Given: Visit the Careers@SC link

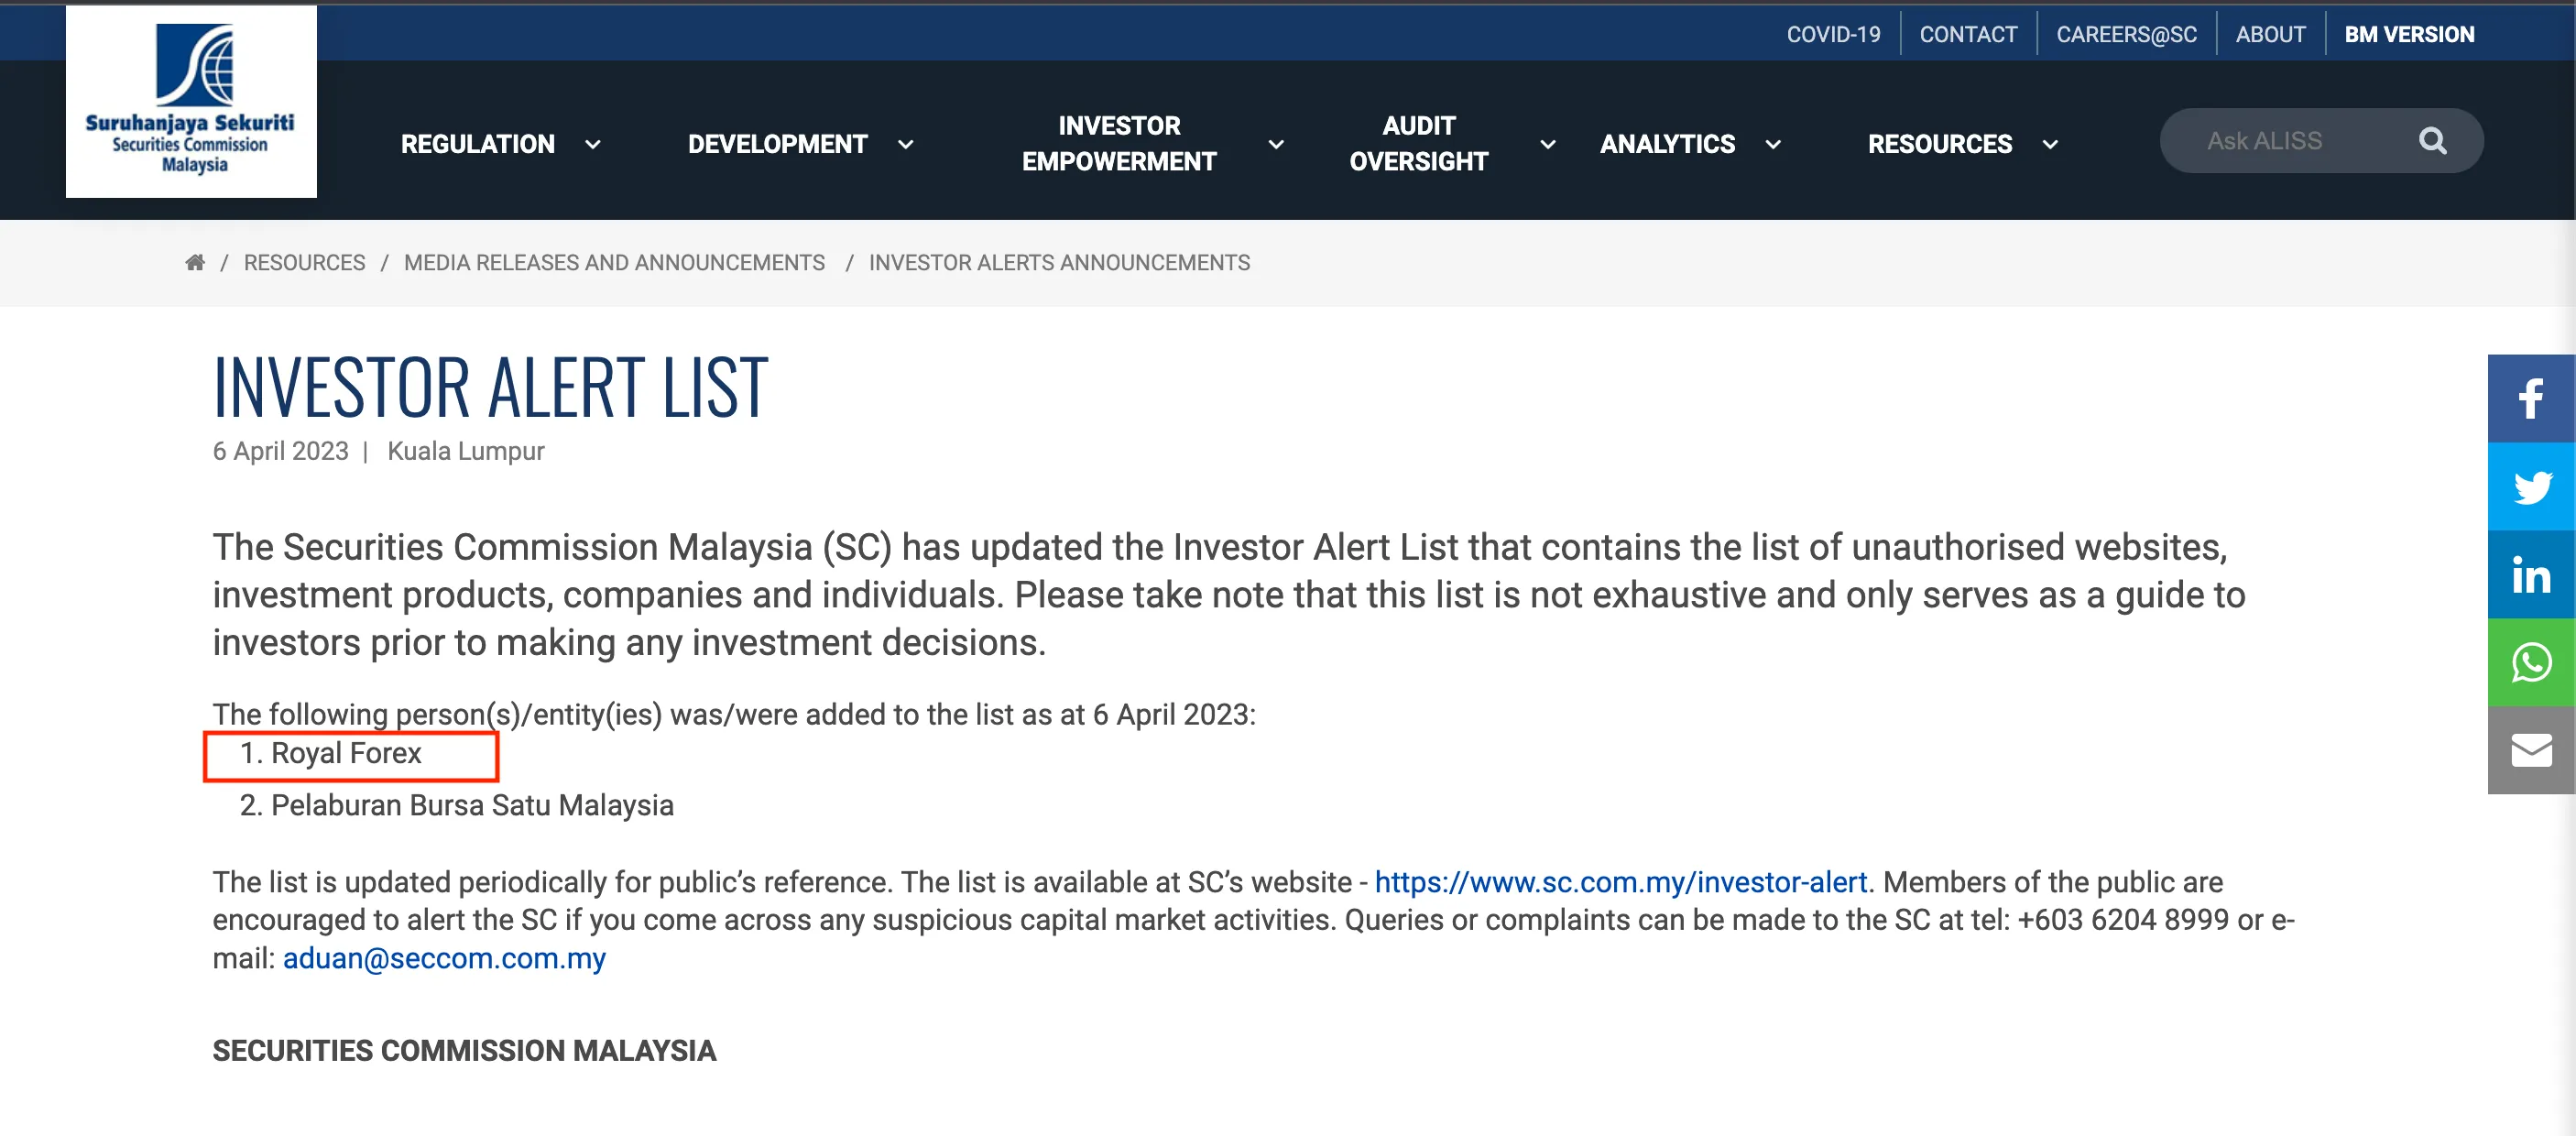Looking at the screenshot, I should (x=2126, y=34).
